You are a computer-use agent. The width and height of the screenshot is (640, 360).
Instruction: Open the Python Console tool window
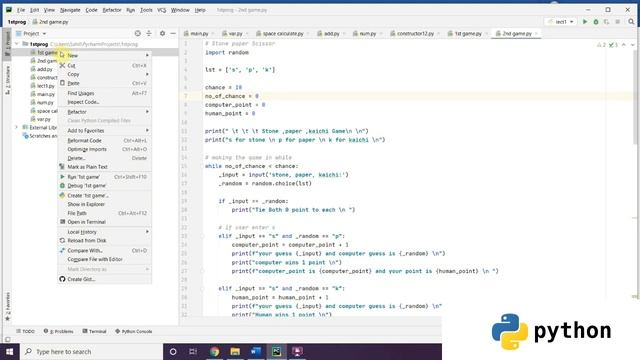click(133, 331)
